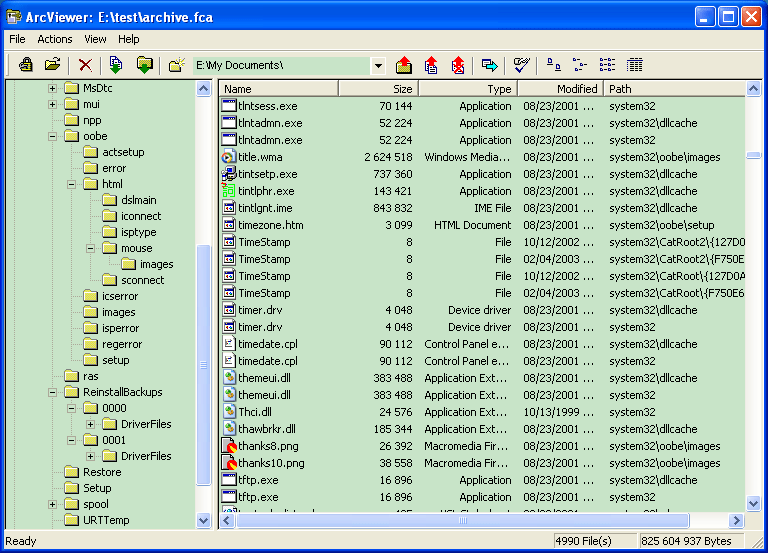Screen dimensions: 768x553
Task: Select the sconnect folder in tree
Action: pyautogui.click(x=143, y=281)
